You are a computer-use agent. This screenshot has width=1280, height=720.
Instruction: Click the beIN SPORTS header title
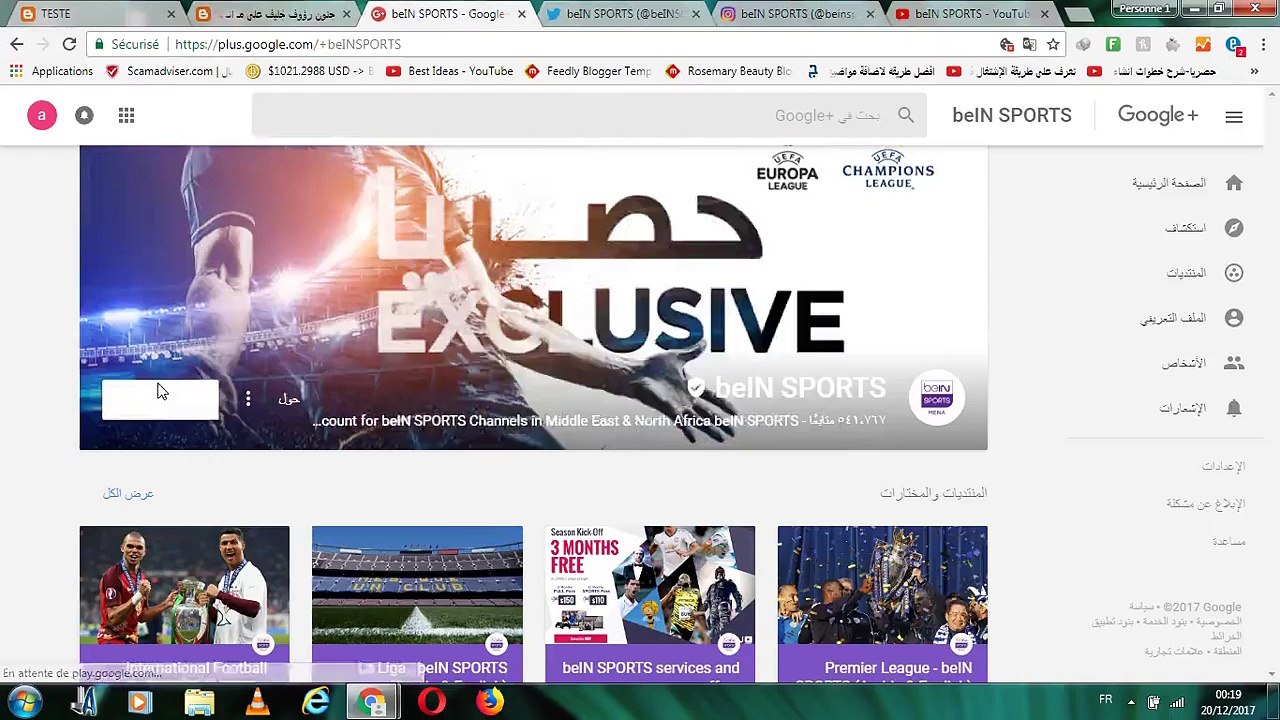1012,115
